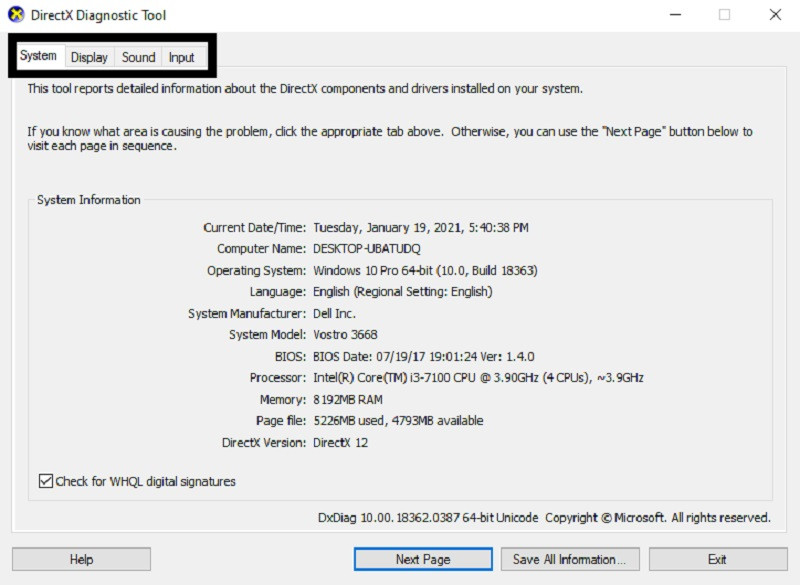Click the Next Page button
Screen dimensions: 800x585
point(423,559)
